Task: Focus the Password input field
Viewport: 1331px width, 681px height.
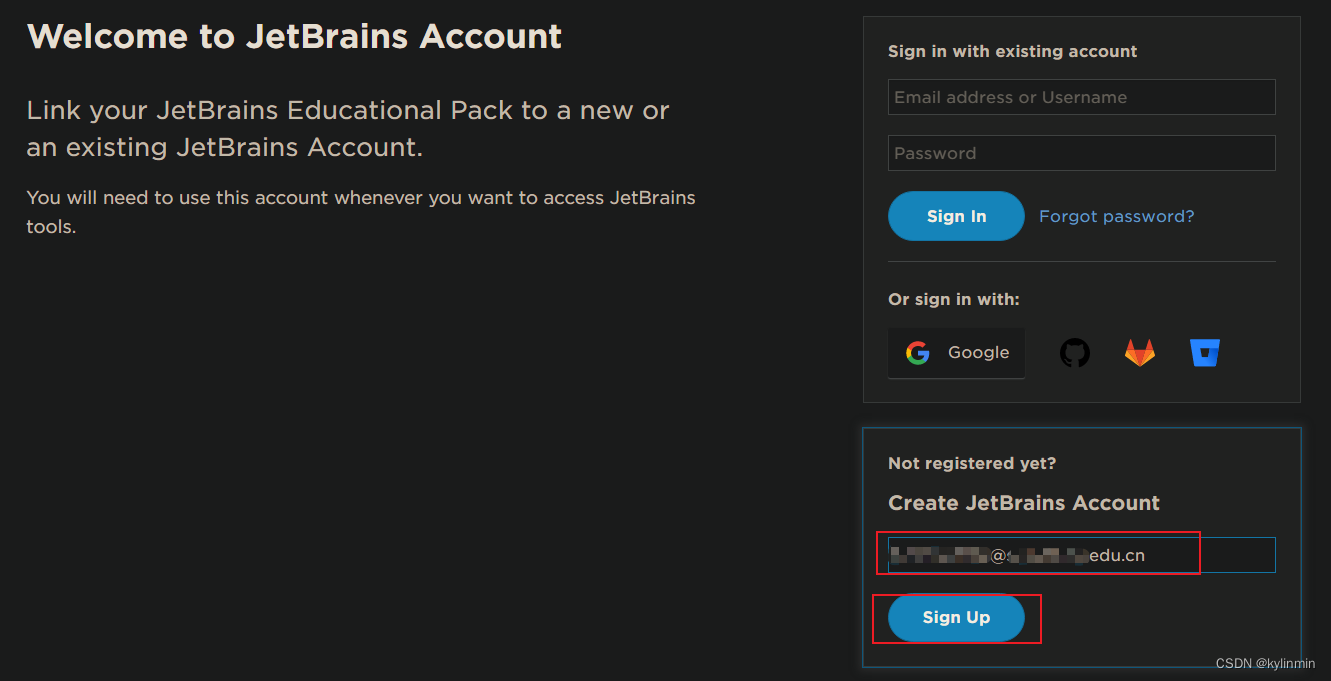Action: tap(1081, 153)
